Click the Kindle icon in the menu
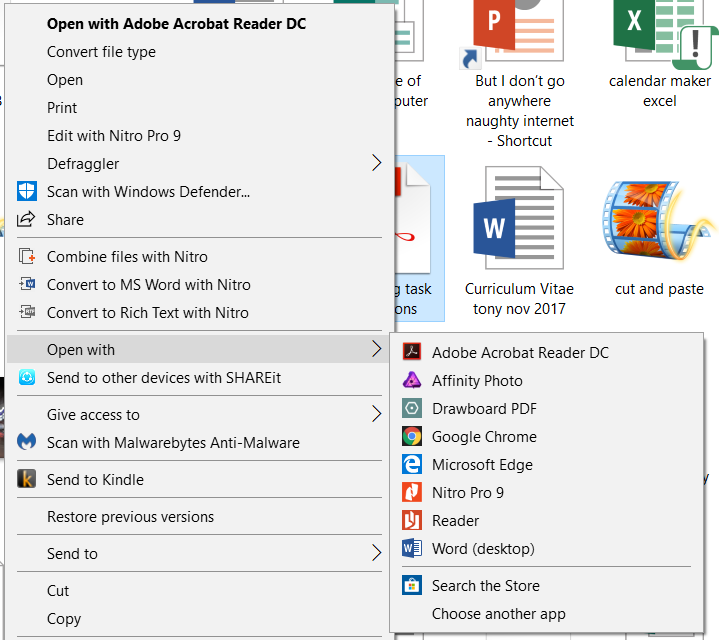 [x=27, y=479]
